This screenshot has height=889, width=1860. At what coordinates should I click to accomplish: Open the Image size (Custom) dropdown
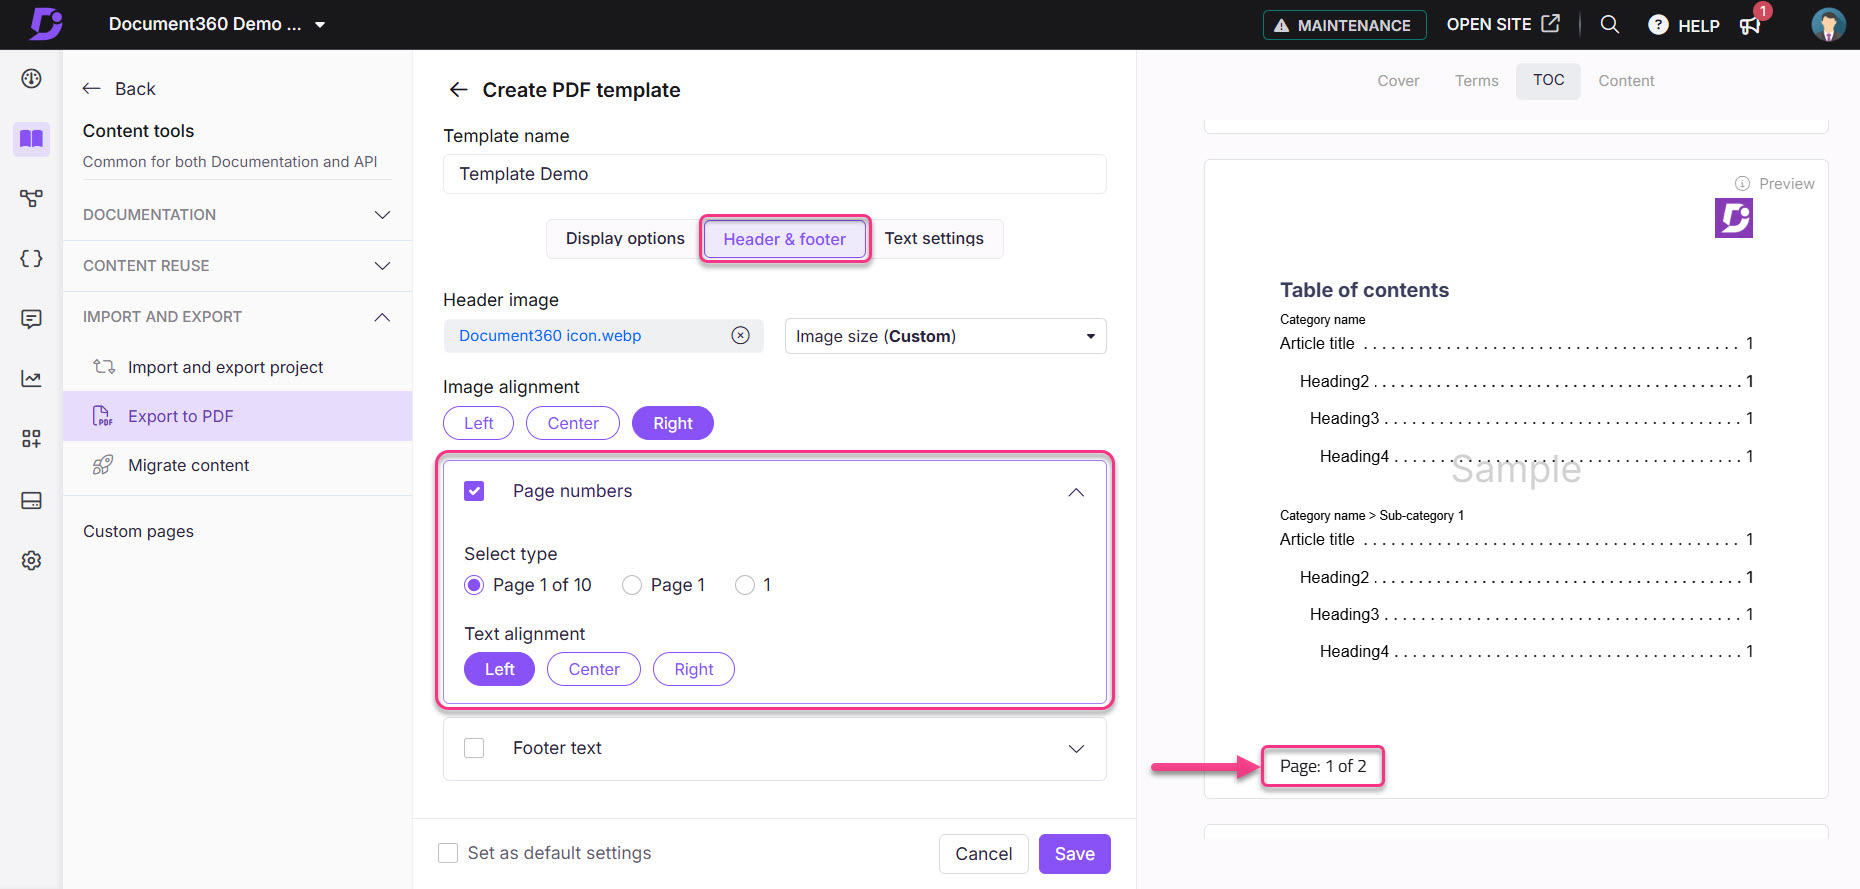tap(945, 336)
